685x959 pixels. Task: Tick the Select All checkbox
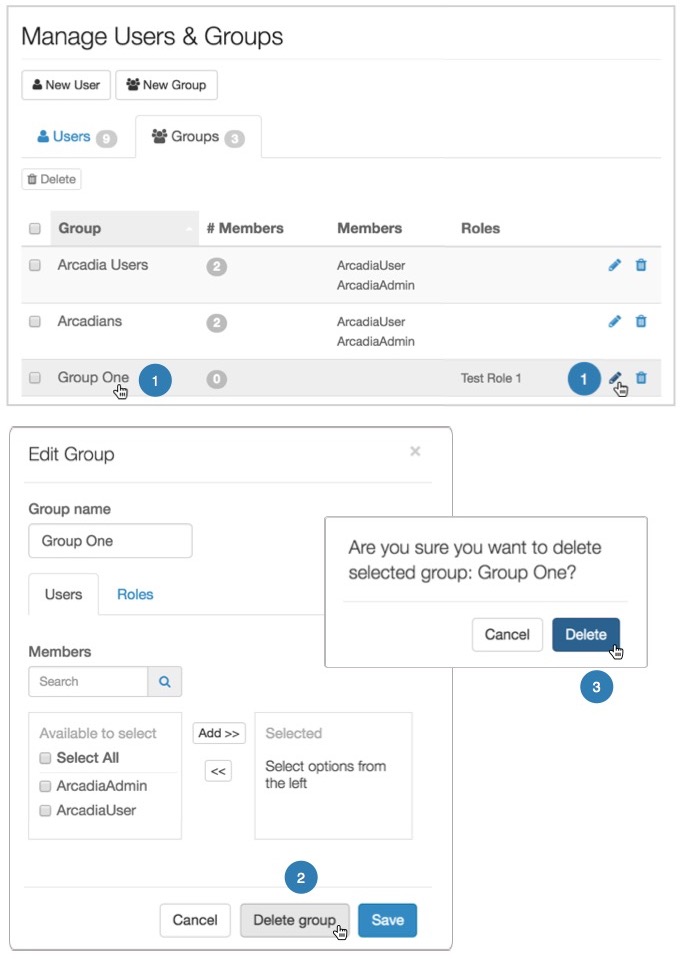click(45, 758)
